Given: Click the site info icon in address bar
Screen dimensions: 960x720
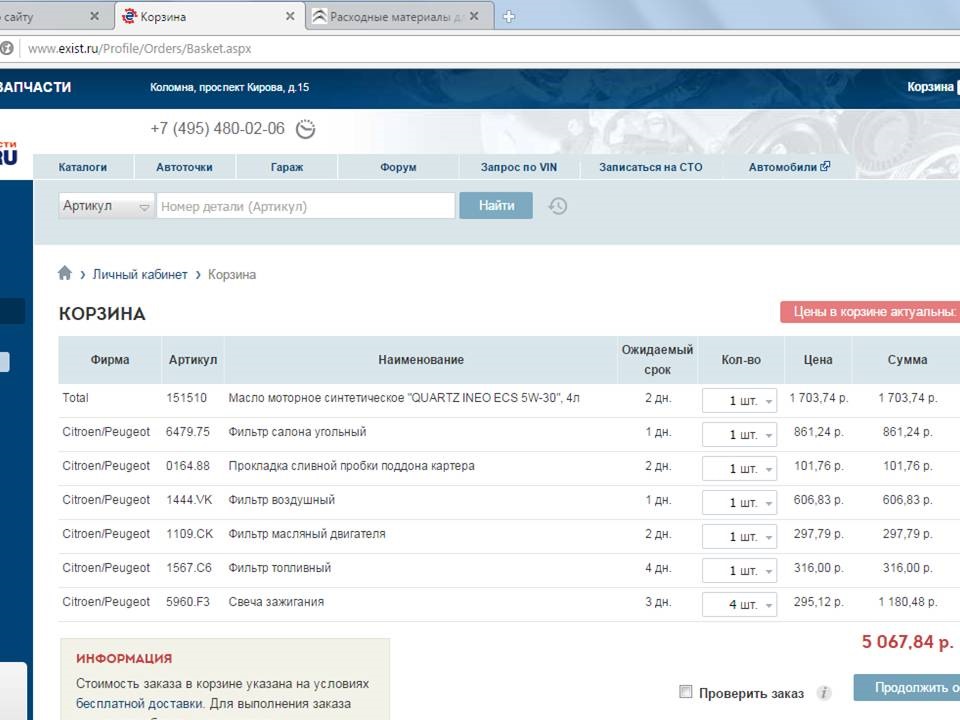Looking at the screenshot, I should (6, 48).
